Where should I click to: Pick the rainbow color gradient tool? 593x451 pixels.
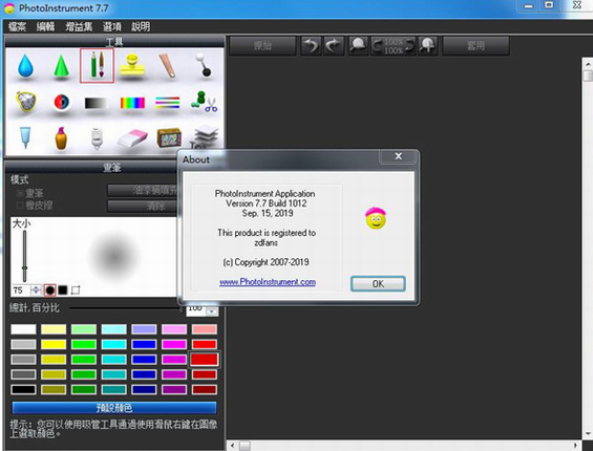(132, 103)
